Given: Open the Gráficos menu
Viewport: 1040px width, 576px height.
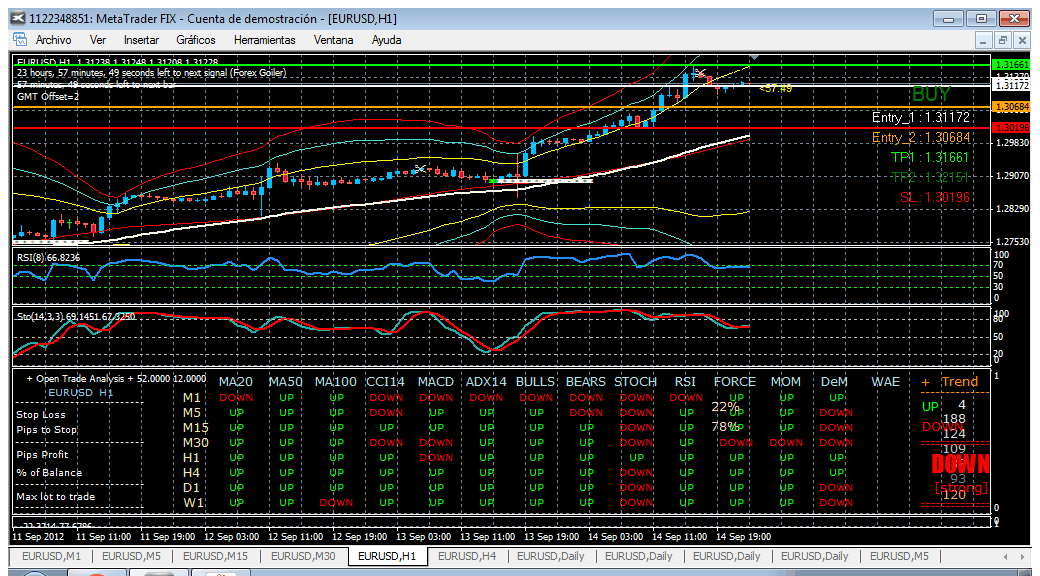Looking at the screenshot, I should [196, 40].
